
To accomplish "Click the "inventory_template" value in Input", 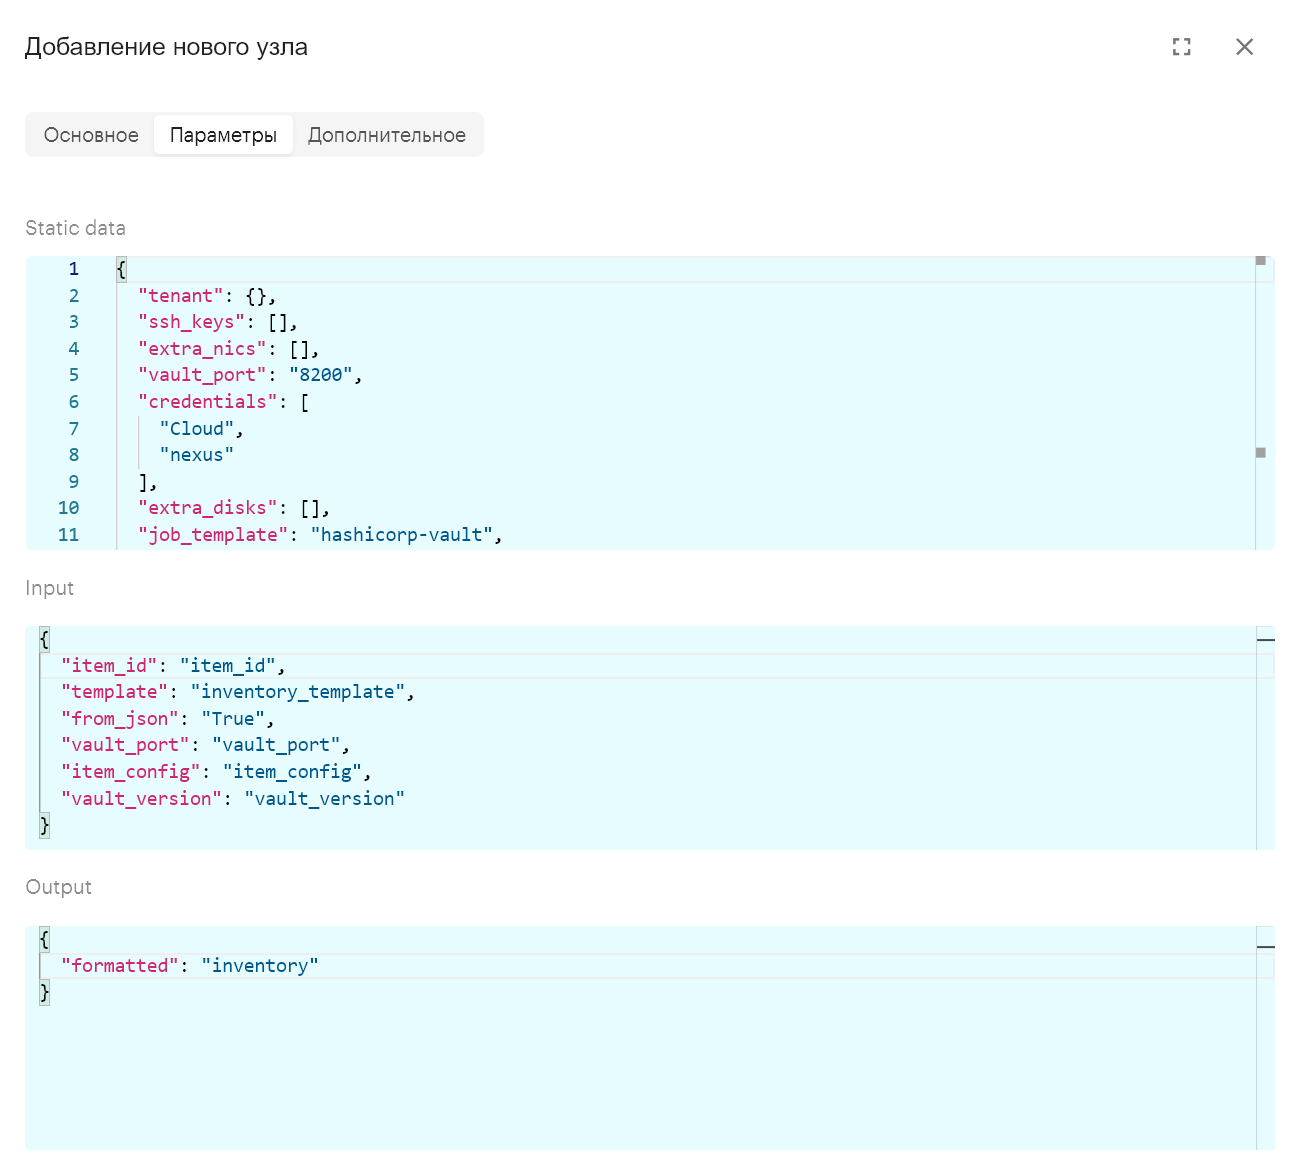I will click(x=298, y=692).
